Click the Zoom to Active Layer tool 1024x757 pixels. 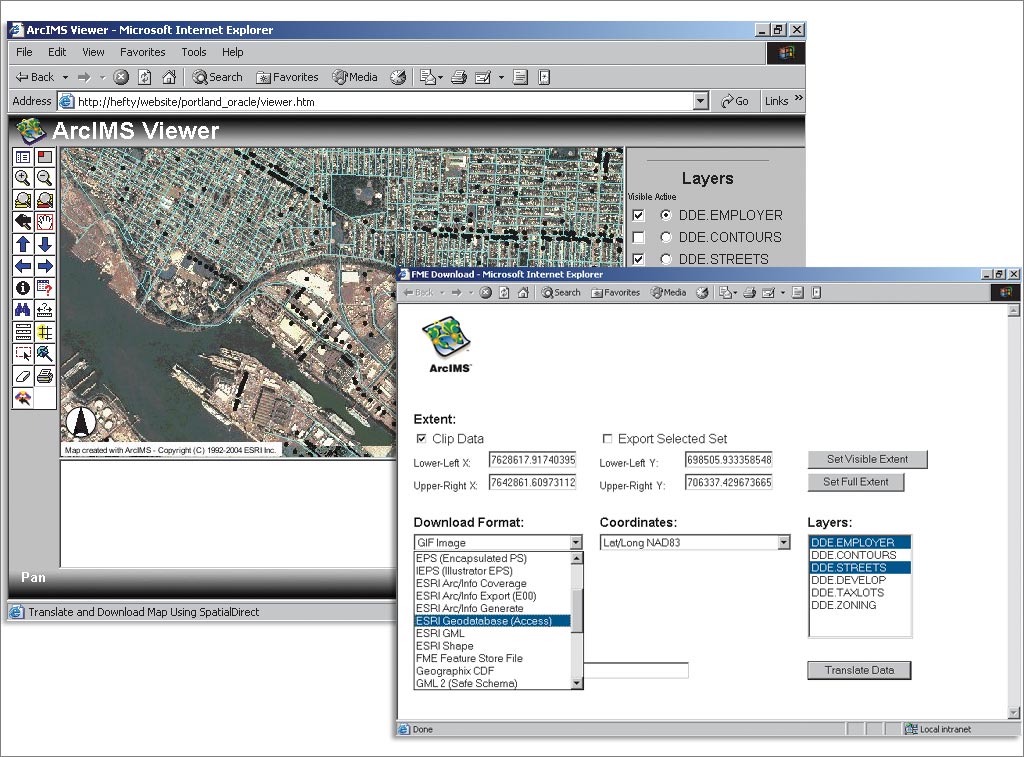pyautogui.click(x=44, y=200)
